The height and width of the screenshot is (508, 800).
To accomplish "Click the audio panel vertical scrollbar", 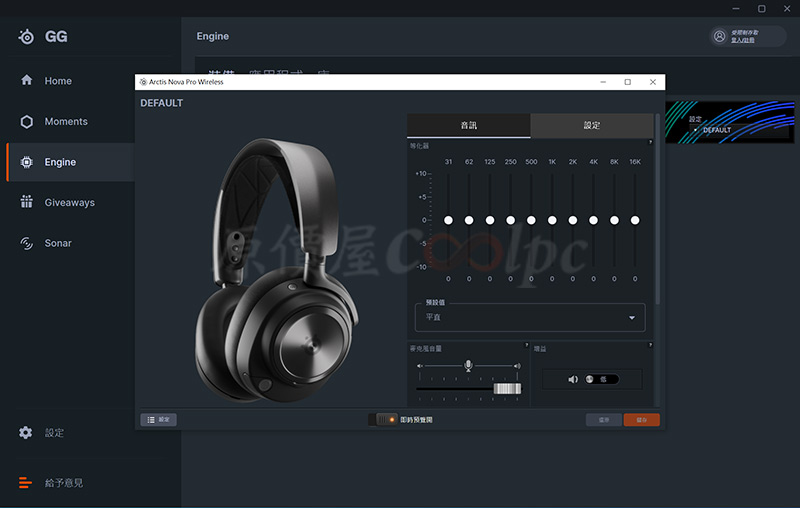I will point(658,209).
